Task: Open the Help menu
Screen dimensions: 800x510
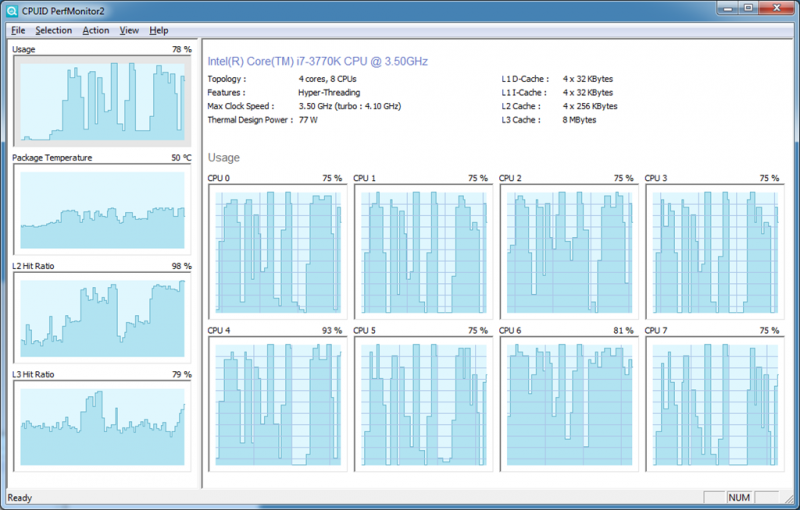Action: pos(159,30)
